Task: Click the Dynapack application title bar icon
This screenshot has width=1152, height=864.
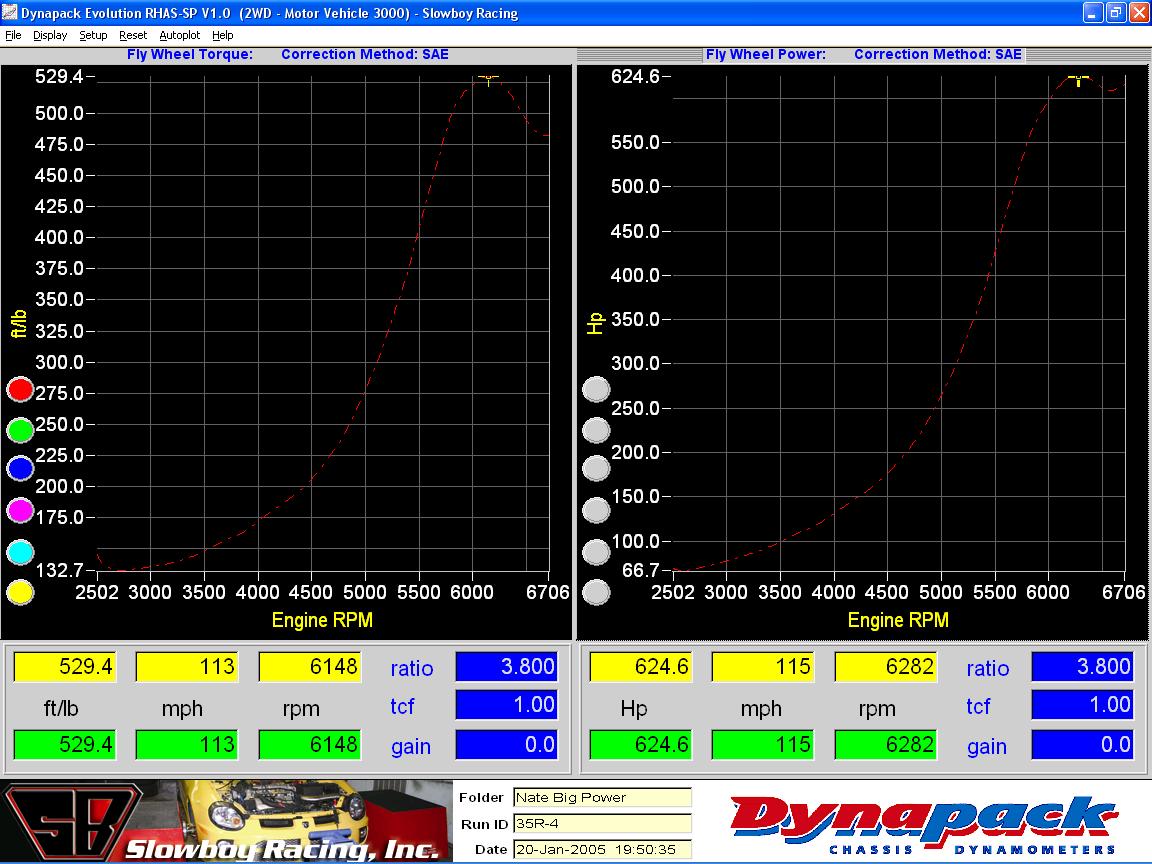Action: pos(10,12)
